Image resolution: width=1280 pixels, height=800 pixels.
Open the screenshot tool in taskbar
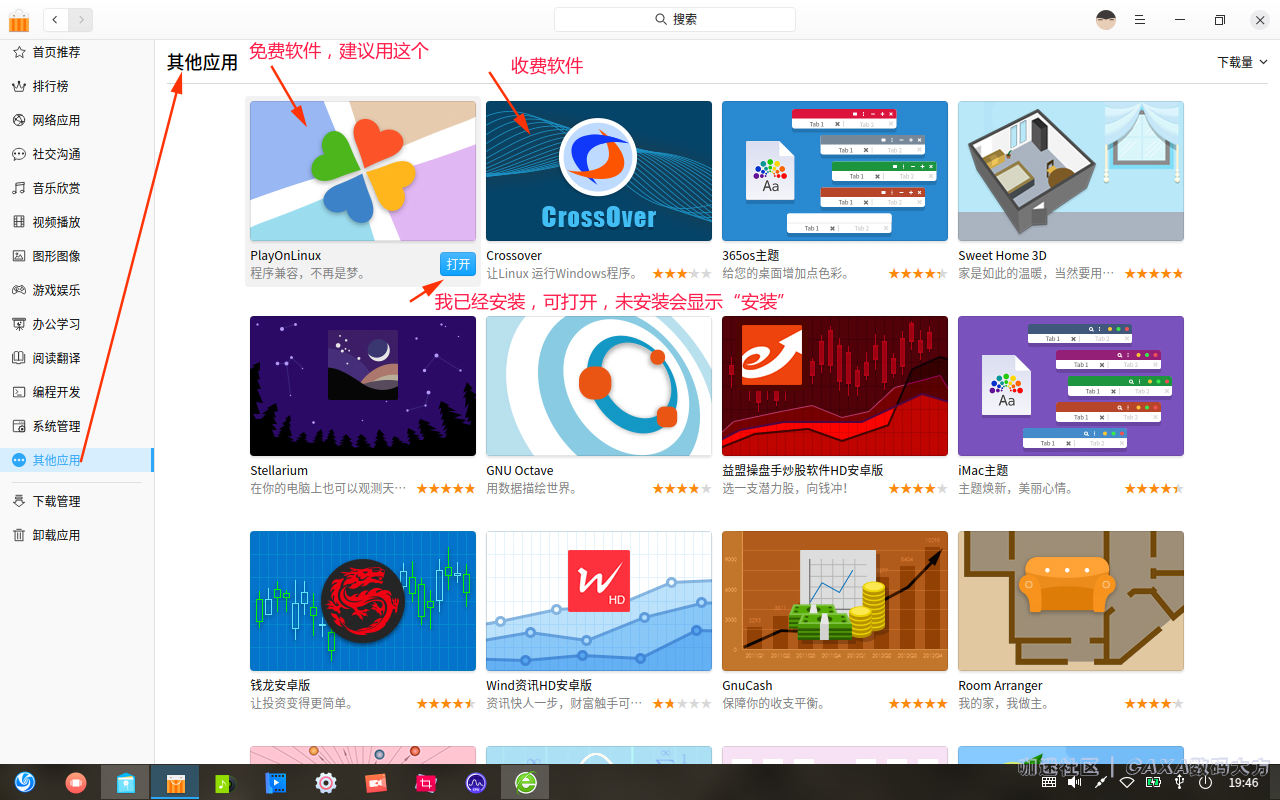click(426, 782)
